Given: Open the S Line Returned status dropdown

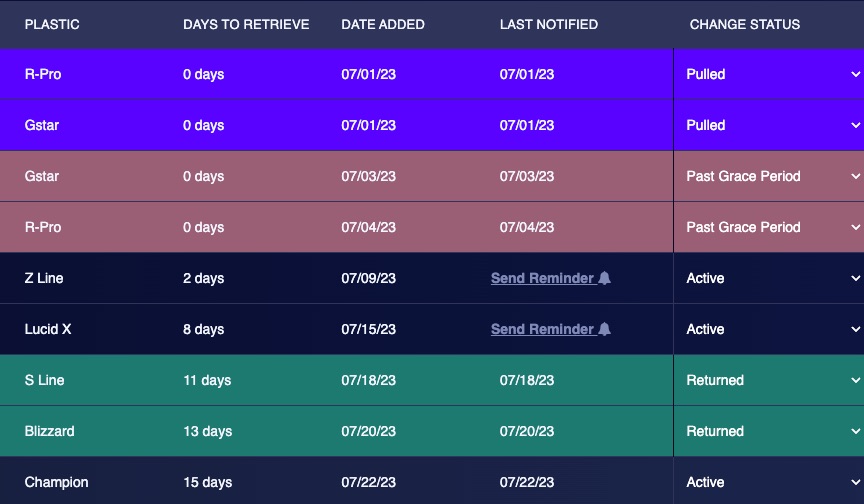Looking at the screenshot, I should [770, 381].
